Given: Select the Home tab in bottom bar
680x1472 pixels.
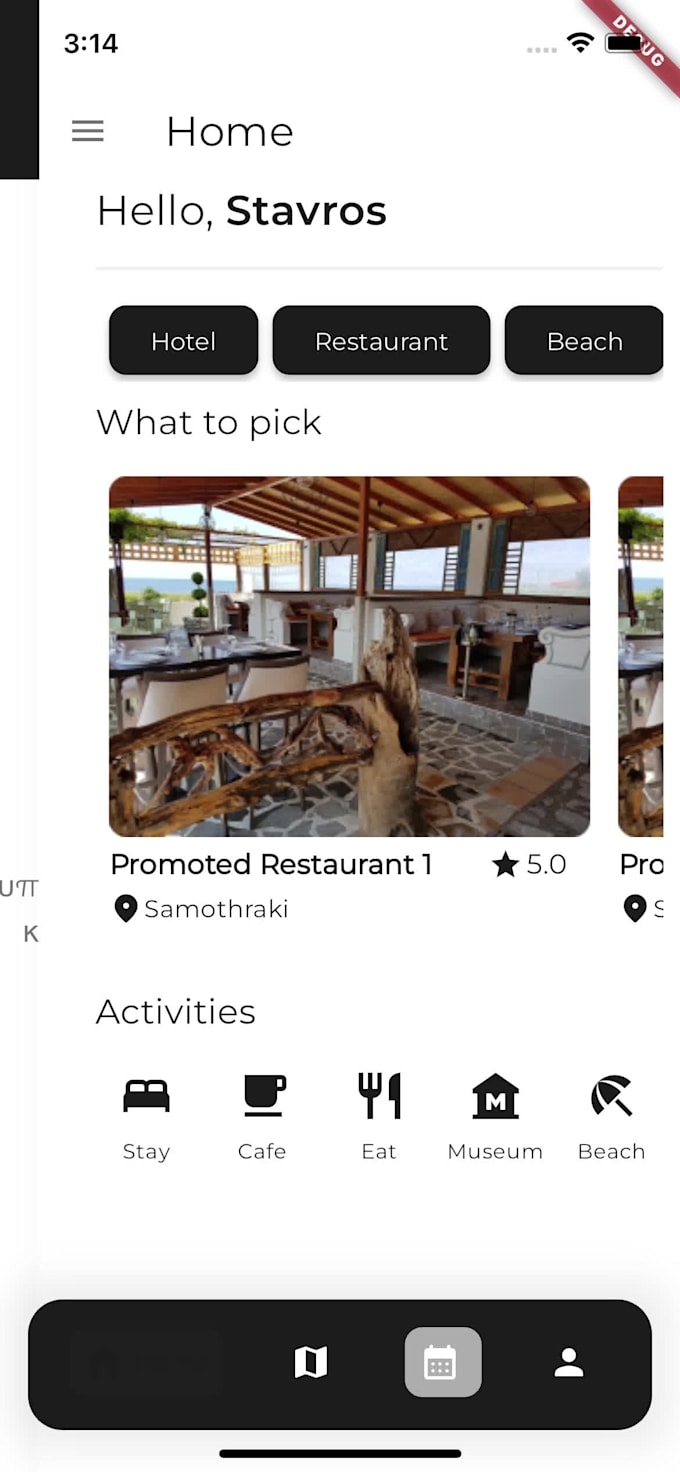Looking at the screenshot, I should tap(146, 1363).
